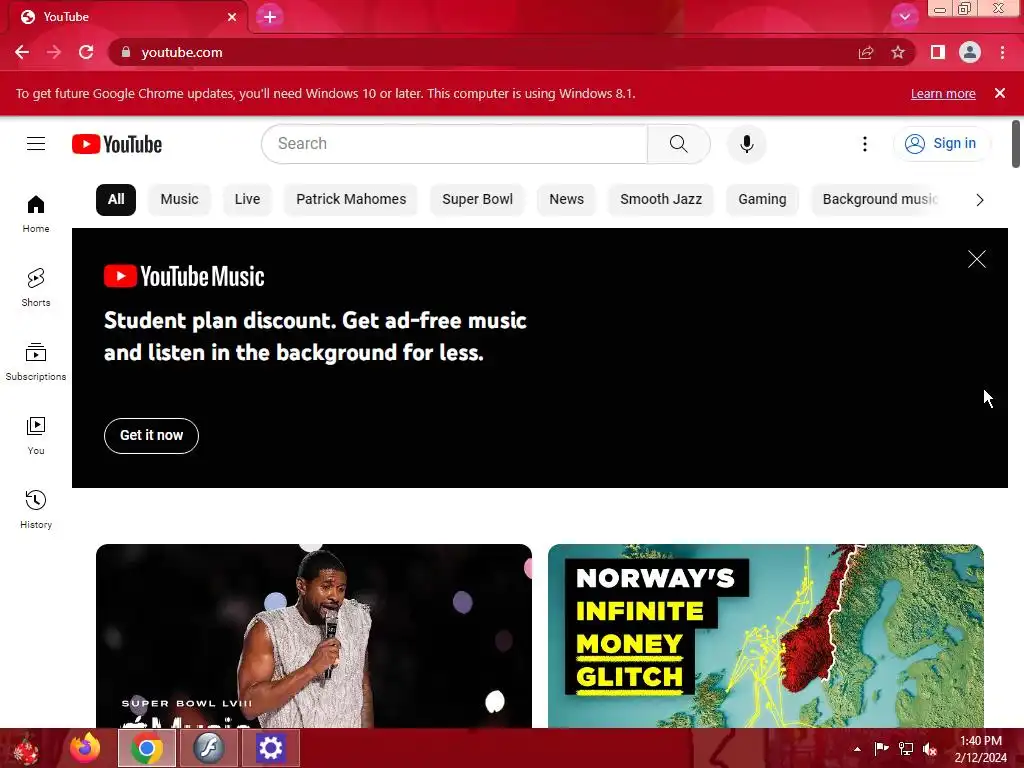Click the browser back arrow
The height and width of the screenshot is (768, 1024).
(x=22, y=52)
